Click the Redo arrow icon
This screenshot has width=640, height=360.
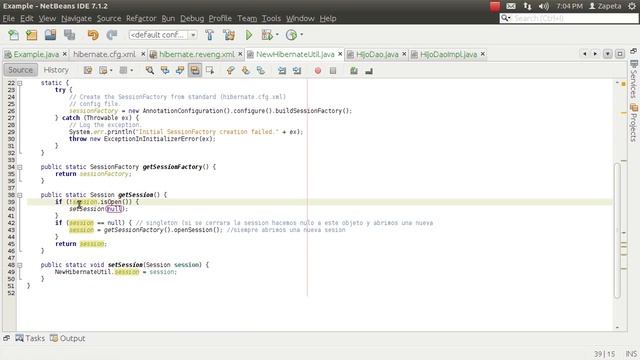[x=111, y=35]
